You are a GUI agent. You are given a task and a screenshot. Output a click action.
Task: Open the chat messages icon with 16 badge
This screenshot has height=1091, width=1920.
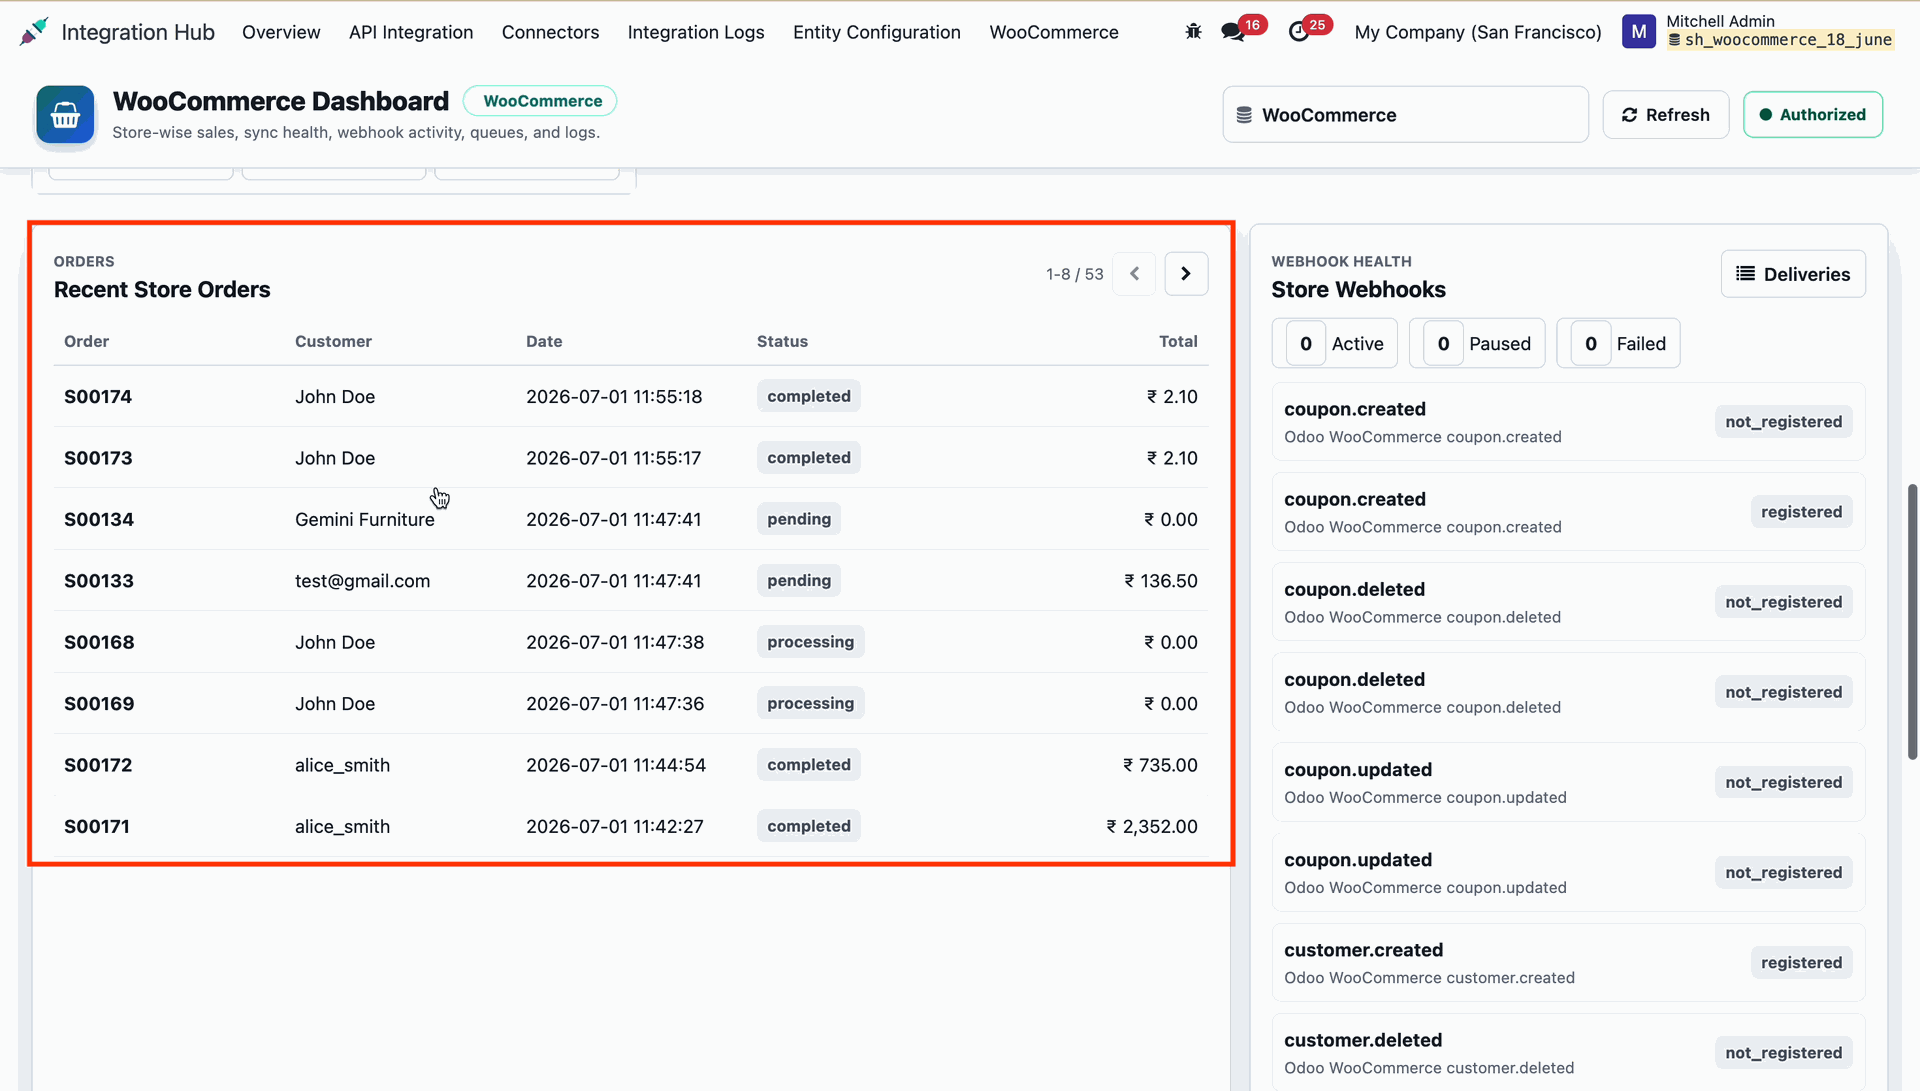(1233, 32)
